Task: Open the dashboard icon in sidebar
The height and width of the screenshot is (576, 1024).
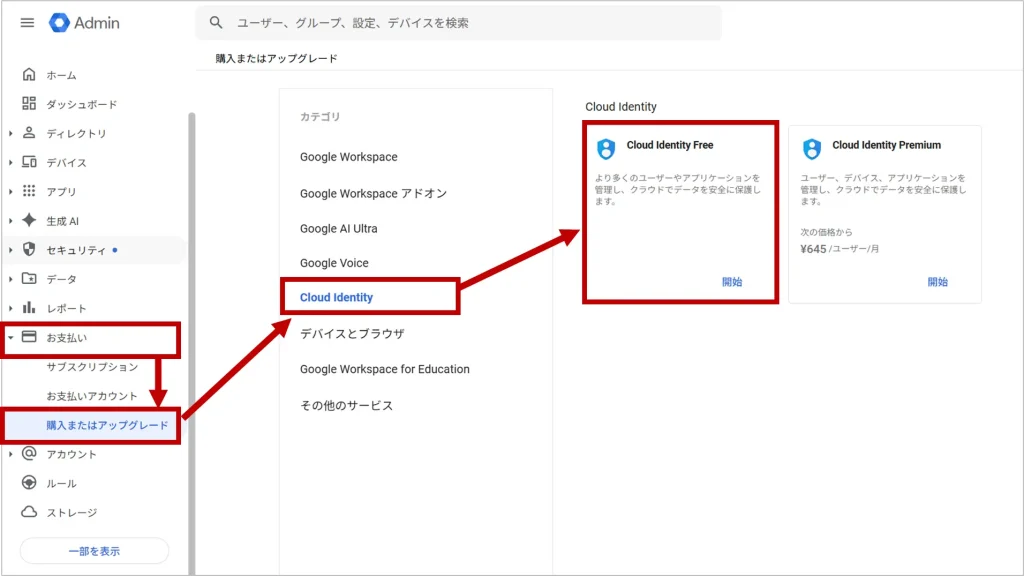Action: pos(29,104)
